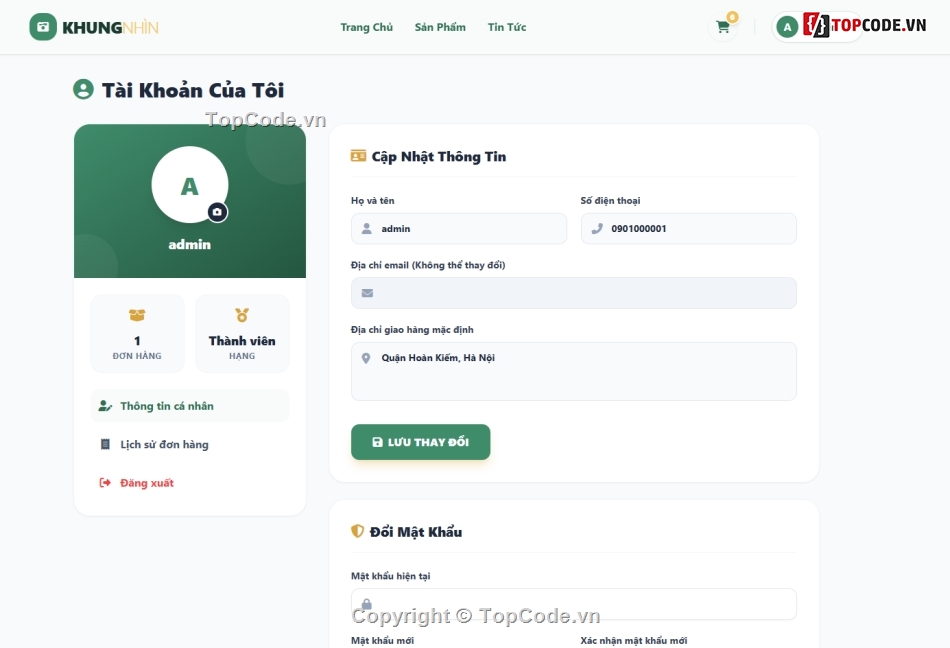Click the Xác nhận mật khẩu mới label

(x=634, y=640)
